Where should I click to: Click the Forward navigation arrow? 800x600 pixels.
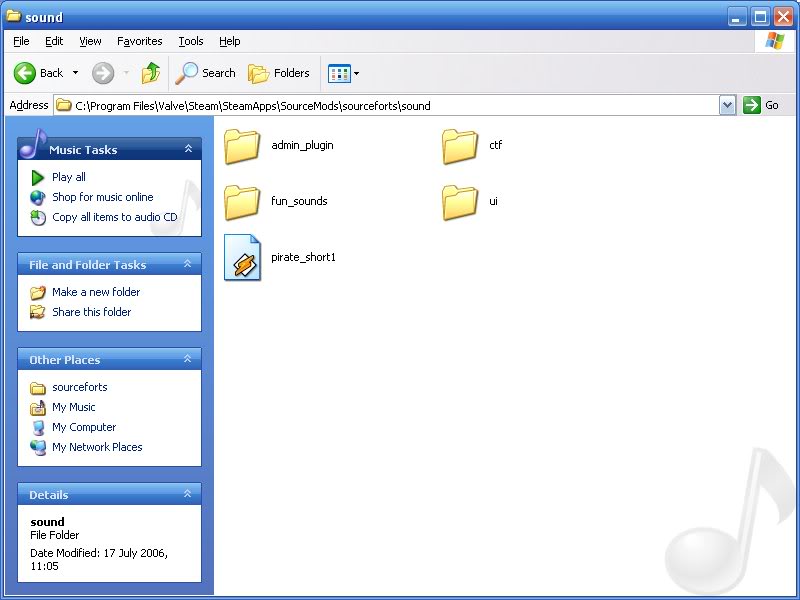(x=103, y=73)
